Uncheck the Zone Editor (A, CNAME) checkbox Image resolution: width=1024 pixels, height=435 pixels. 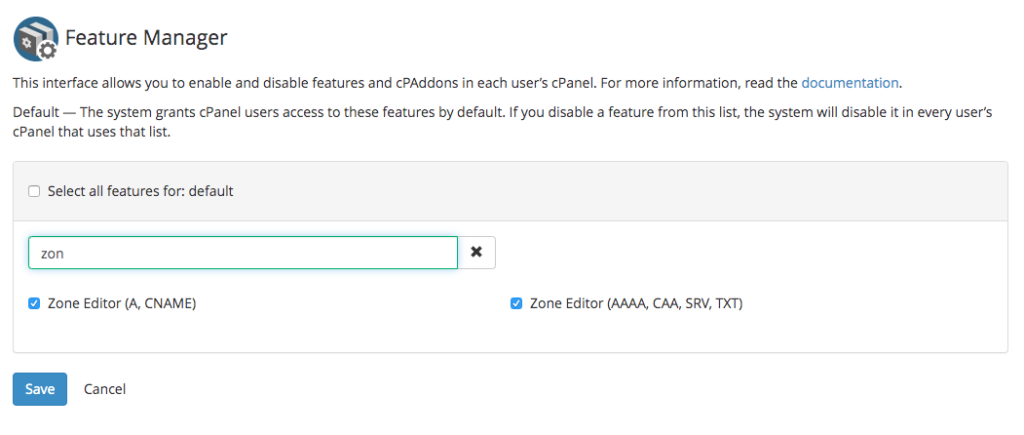tap(34, 303)
